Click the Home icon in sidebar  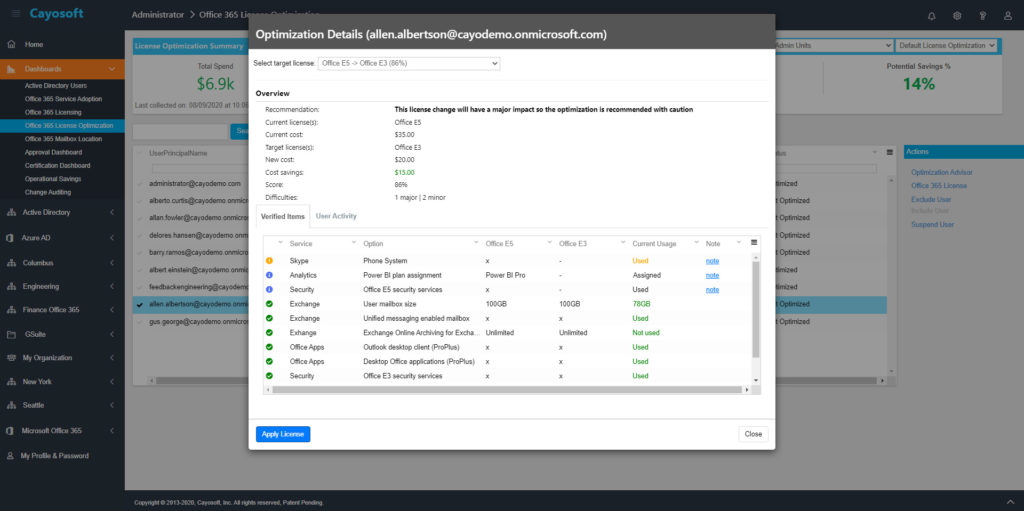click(11, 44)
